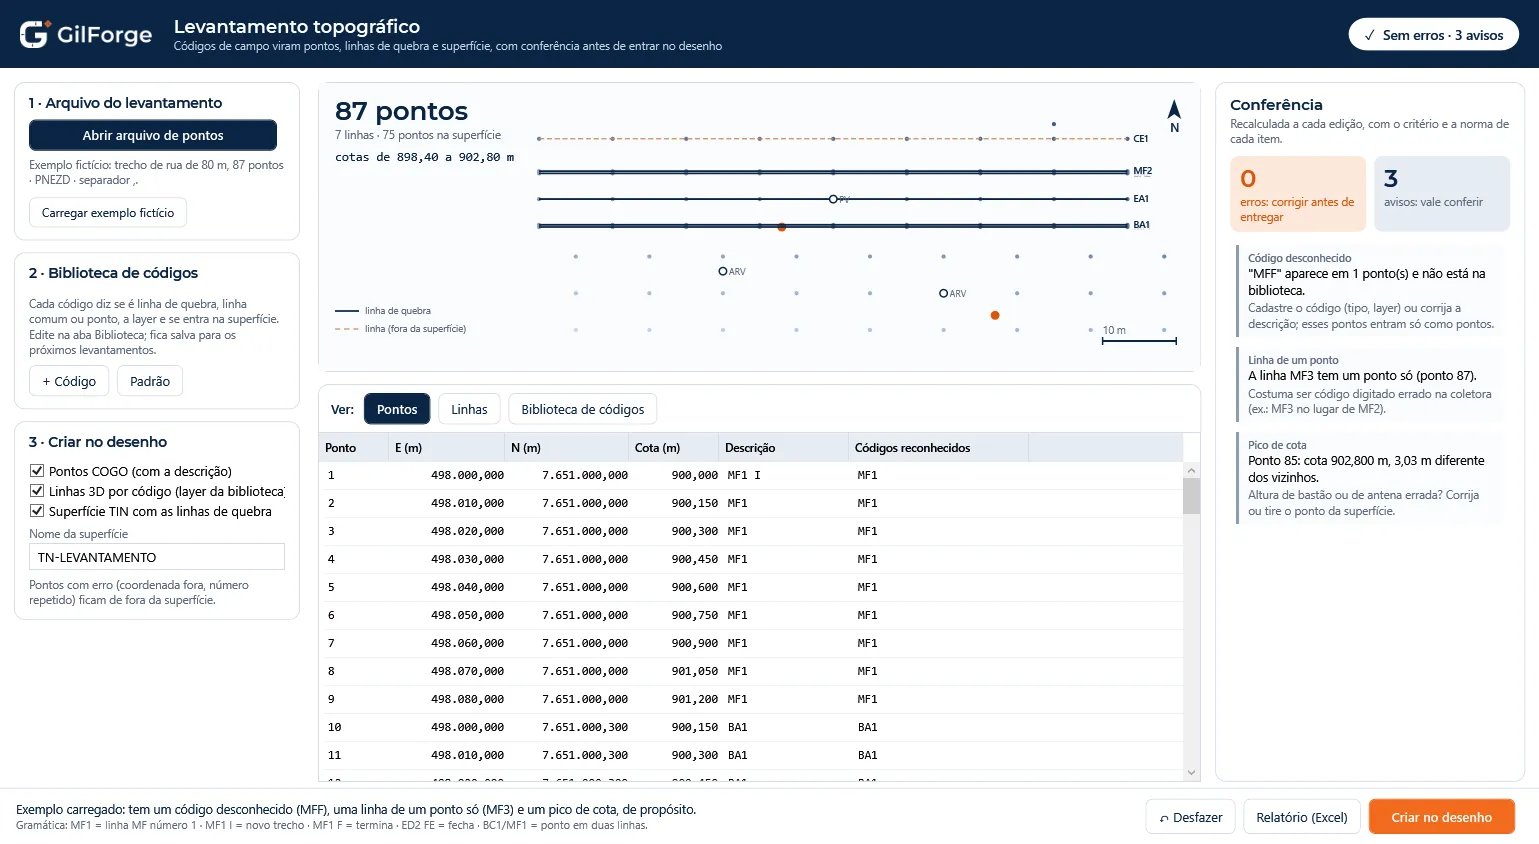
Task: Click the points table scrollbar thumb
Action: (1191, 496)
